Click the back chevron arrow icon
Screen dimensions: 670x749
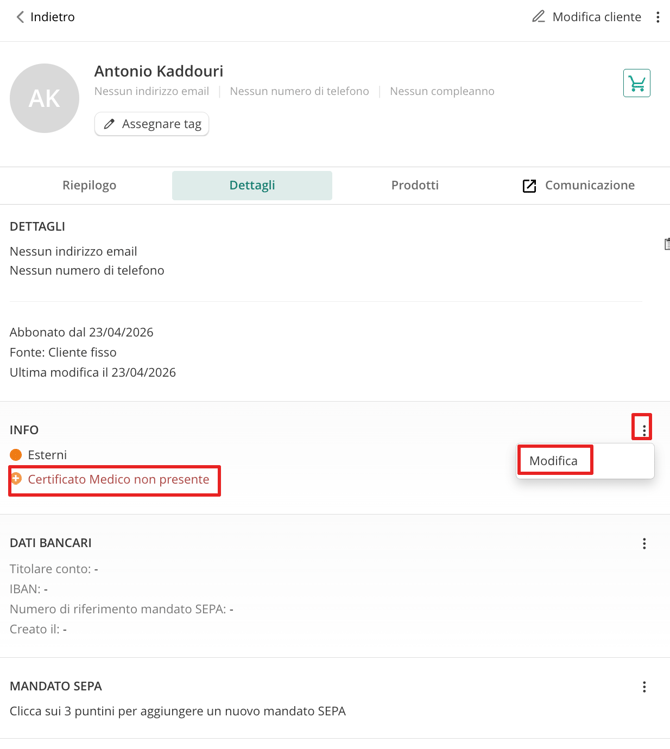(20, 17)
